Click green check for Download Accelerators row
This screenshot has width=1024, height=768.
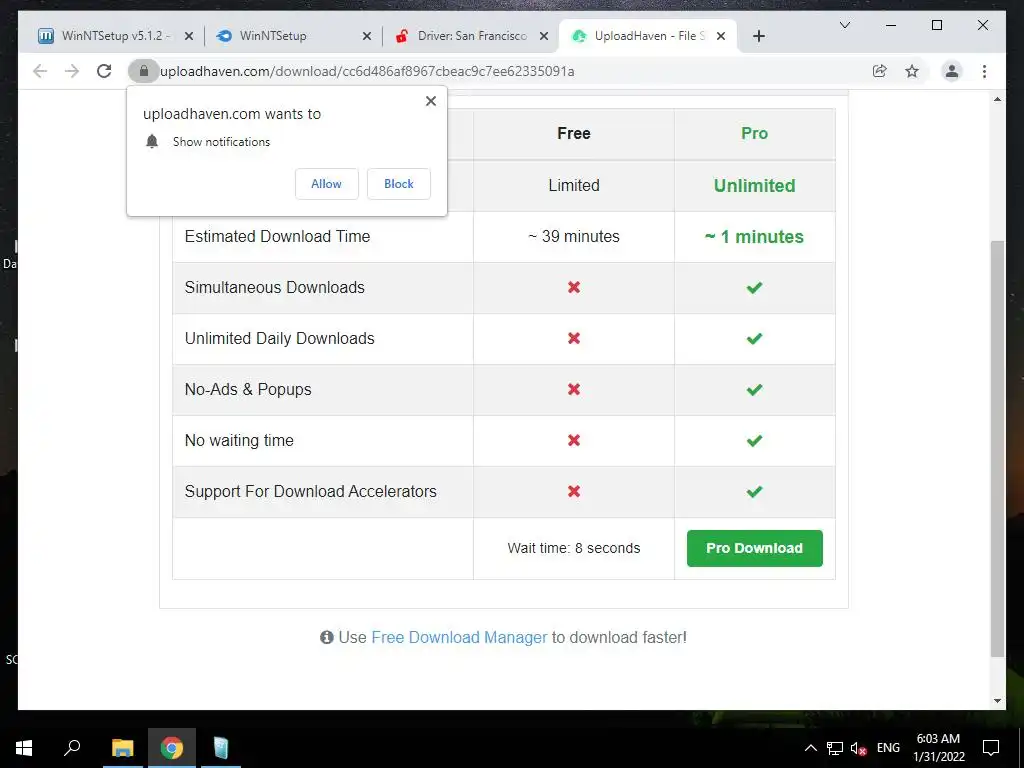point(754,491)
